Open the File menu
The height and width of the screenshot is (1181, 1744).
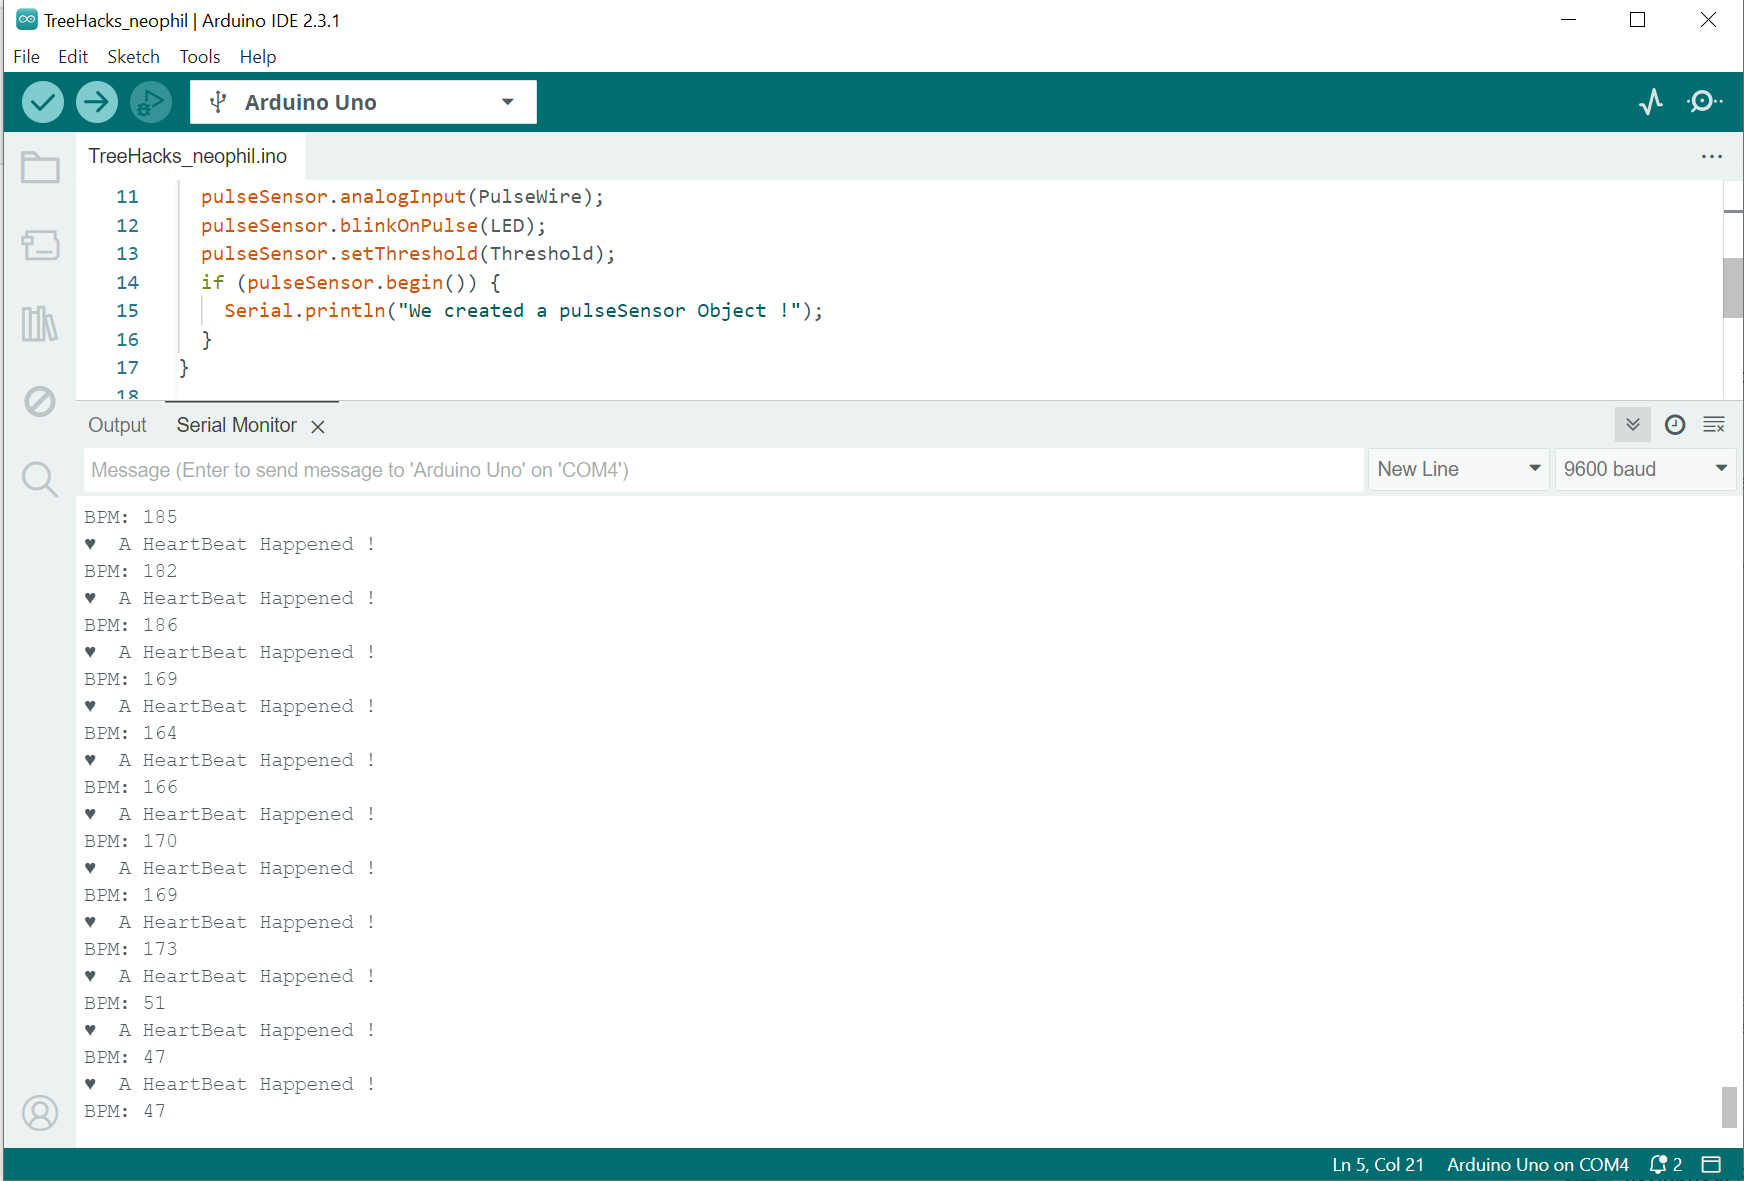pyautogui.click(x=26, y=57)
